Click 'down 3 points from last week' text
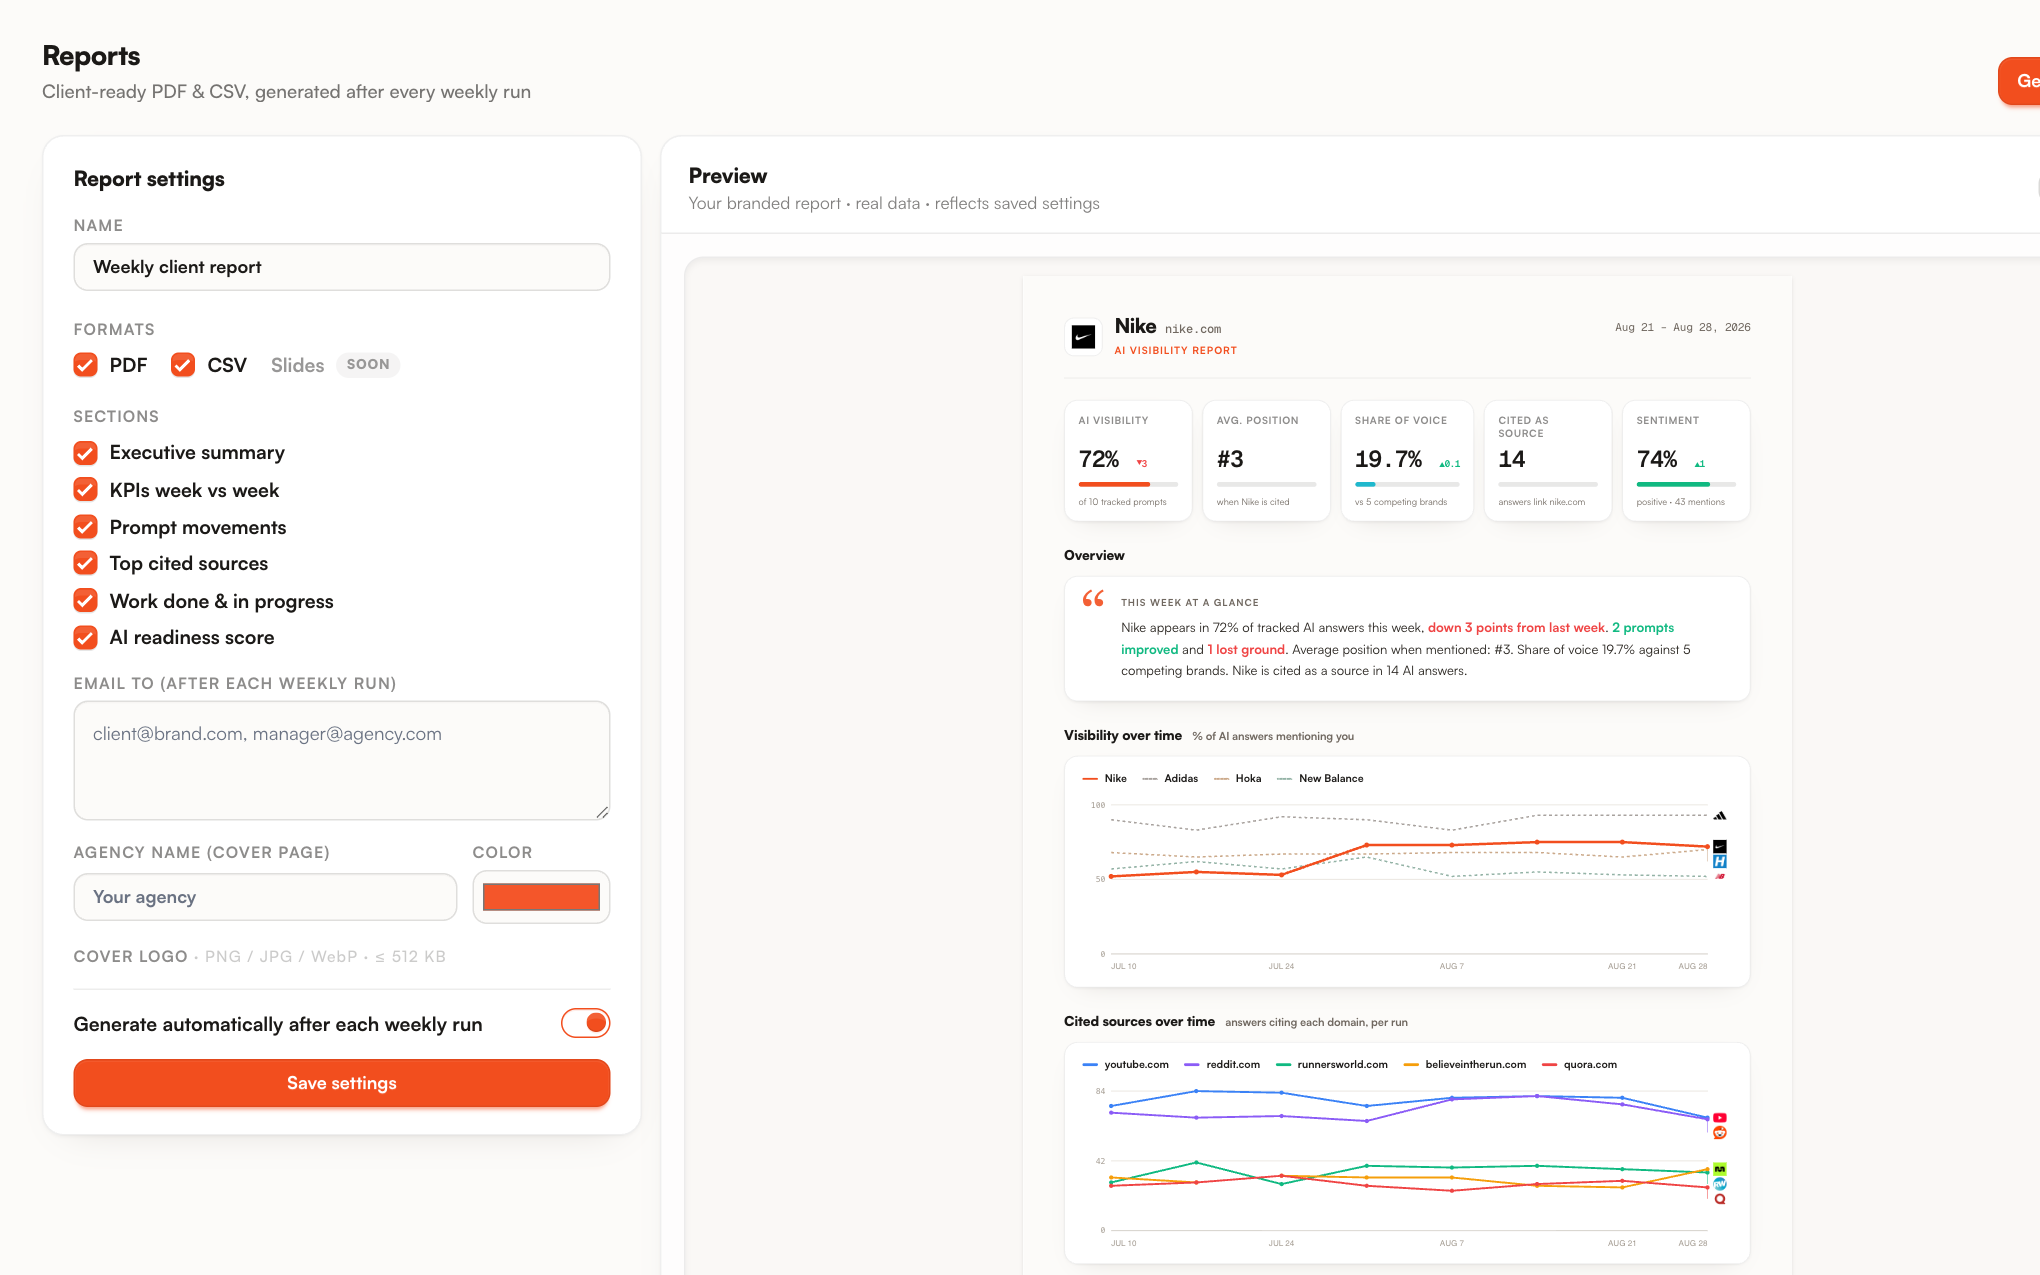Viewport: 2040px width, 1275px height. click(x=1516, y=627)
